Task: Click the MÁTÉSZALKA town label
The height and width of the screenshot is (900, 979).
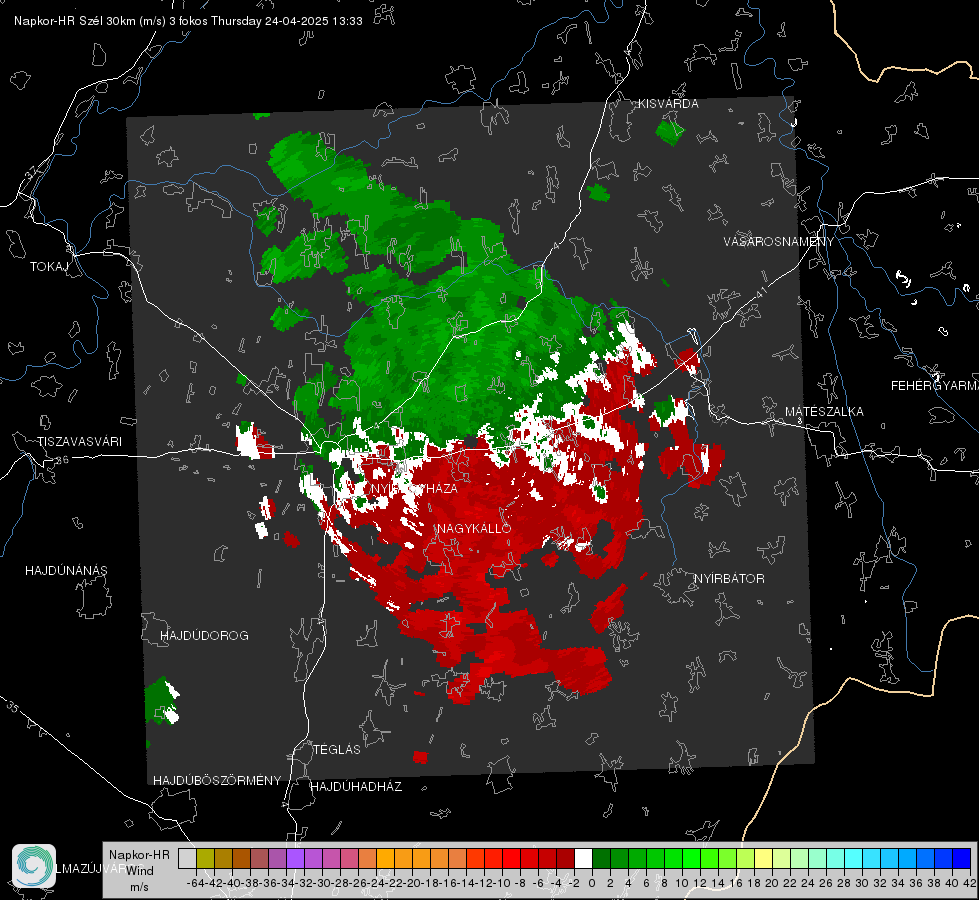Action: (824, 412)
